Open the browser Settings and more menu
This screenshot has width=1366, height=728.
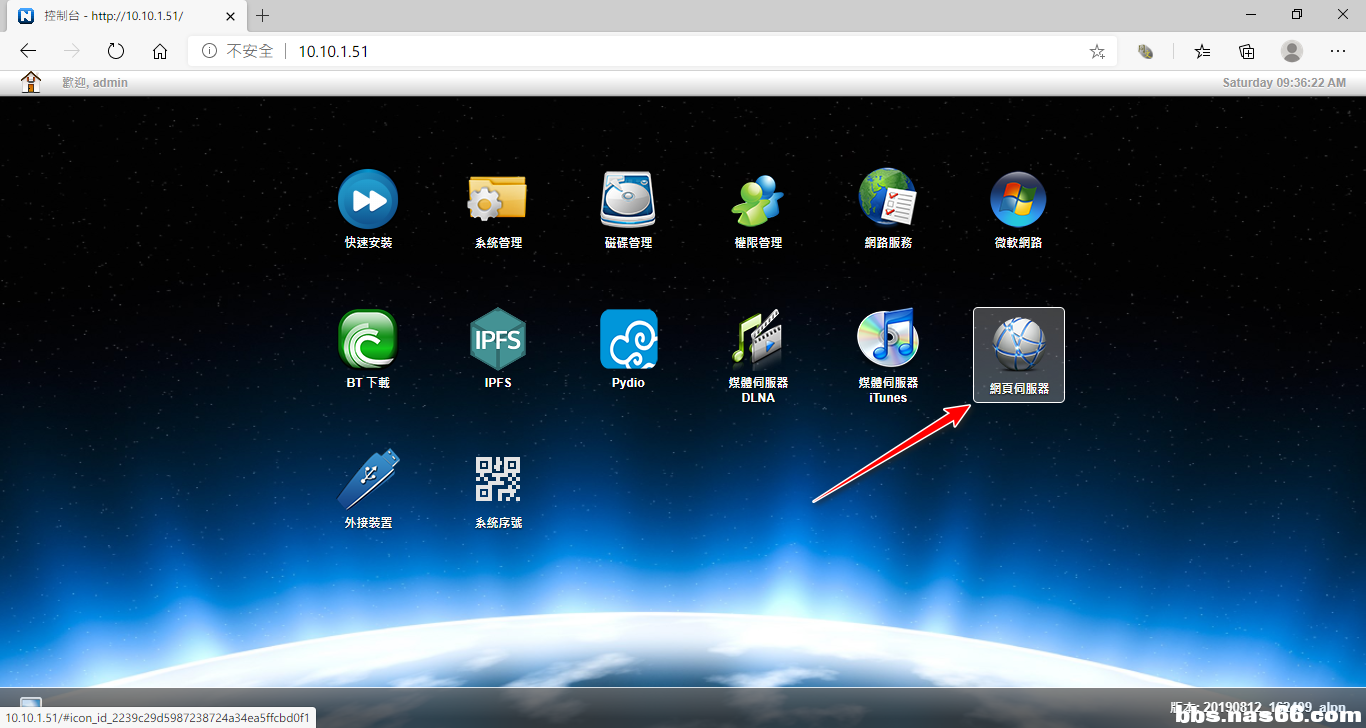pos(1338,51)
